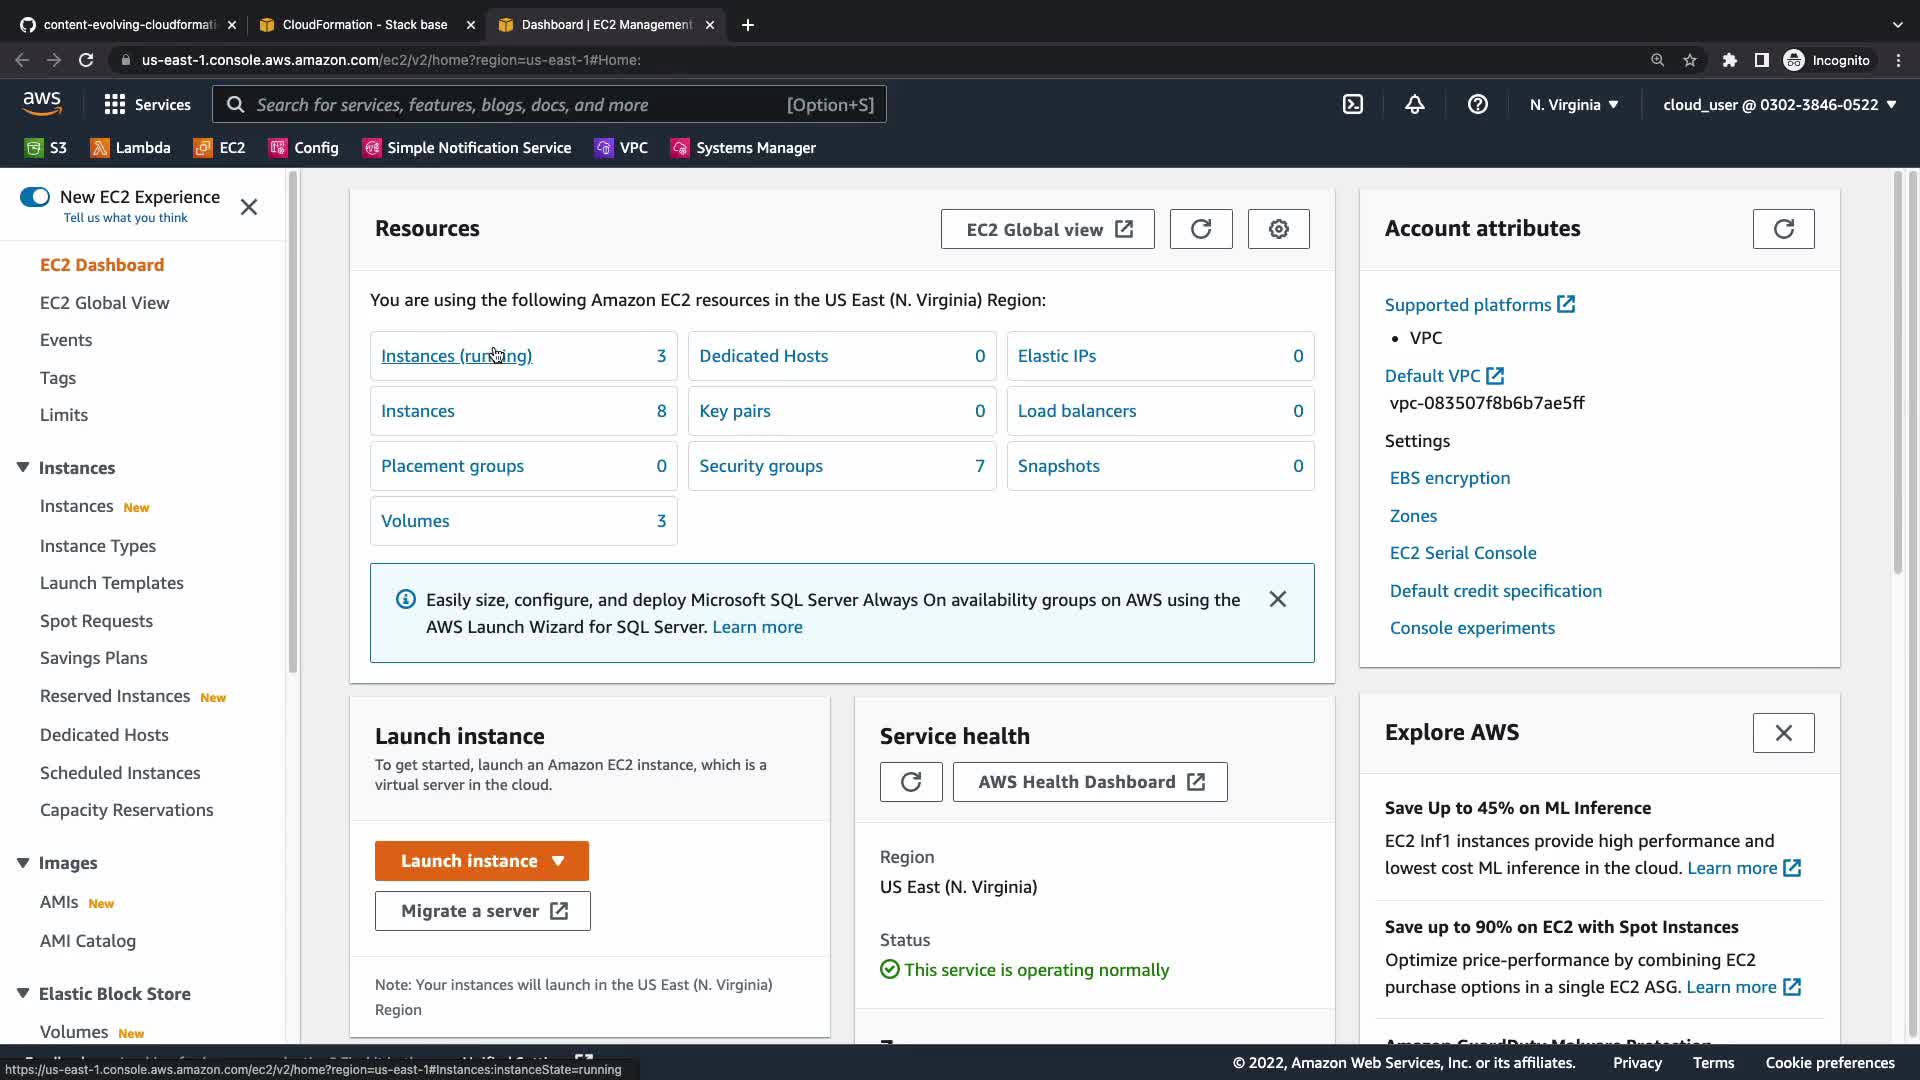Open the notifications bell icon

pyautogui.click(x=1414, y=104)
